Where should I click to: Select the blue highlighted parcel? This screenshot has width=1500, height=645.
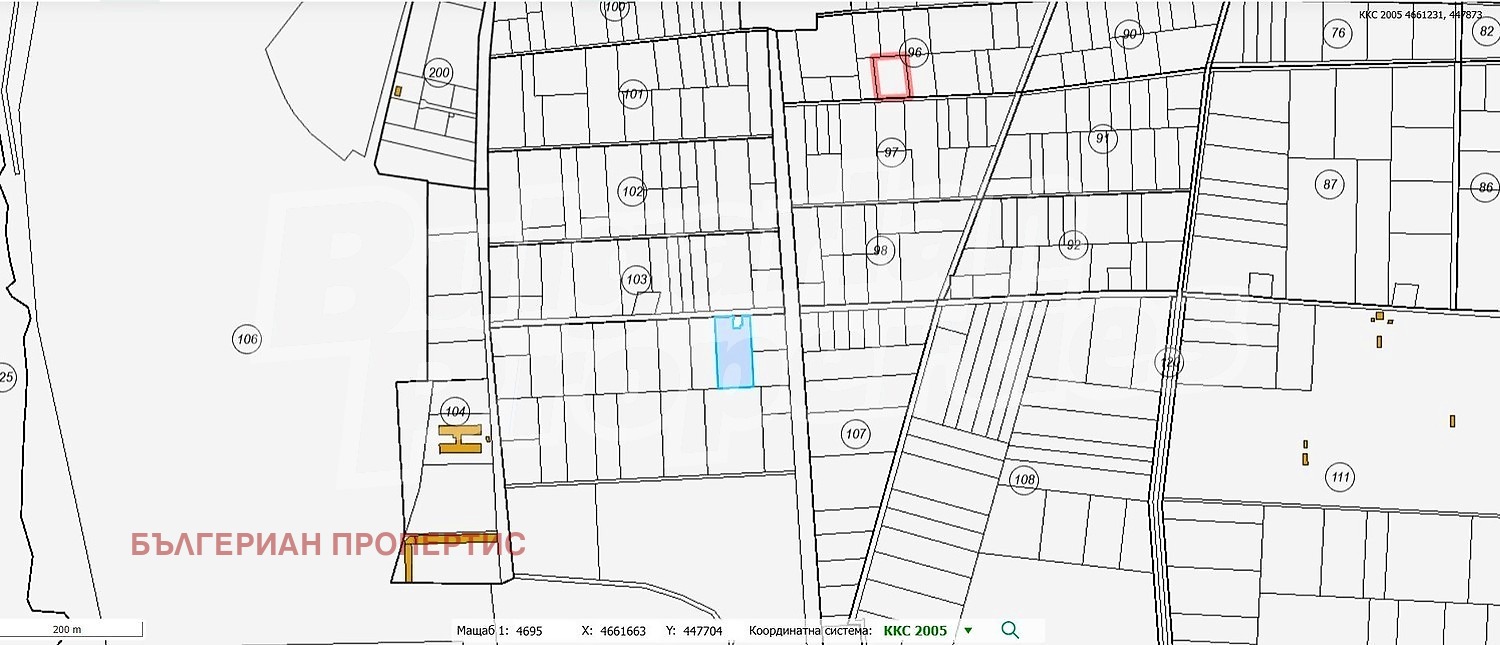click(x=734, y=355)
